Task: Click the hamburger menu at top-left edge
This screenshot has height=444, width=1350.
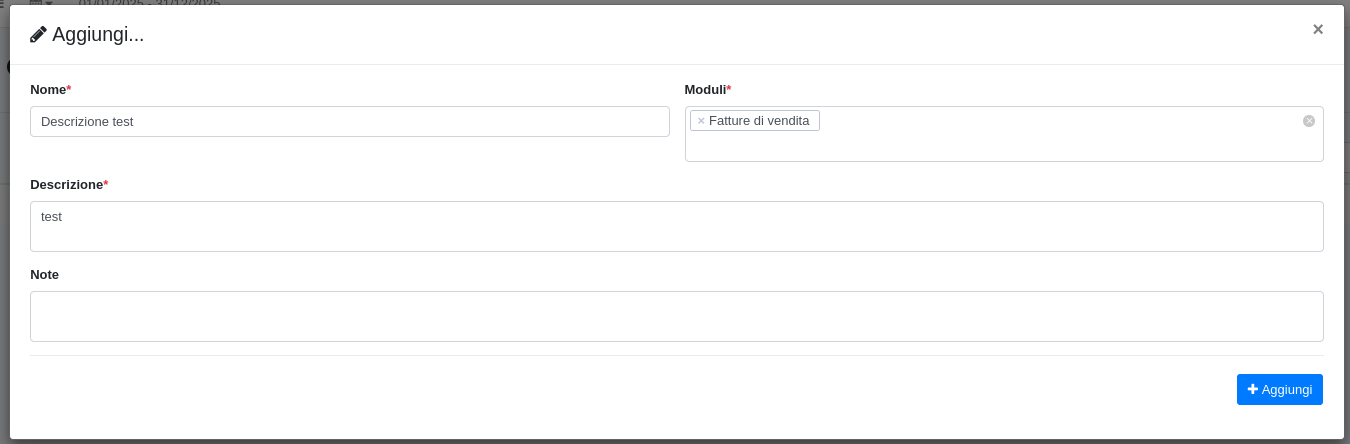Action: (x=3, y=3)
